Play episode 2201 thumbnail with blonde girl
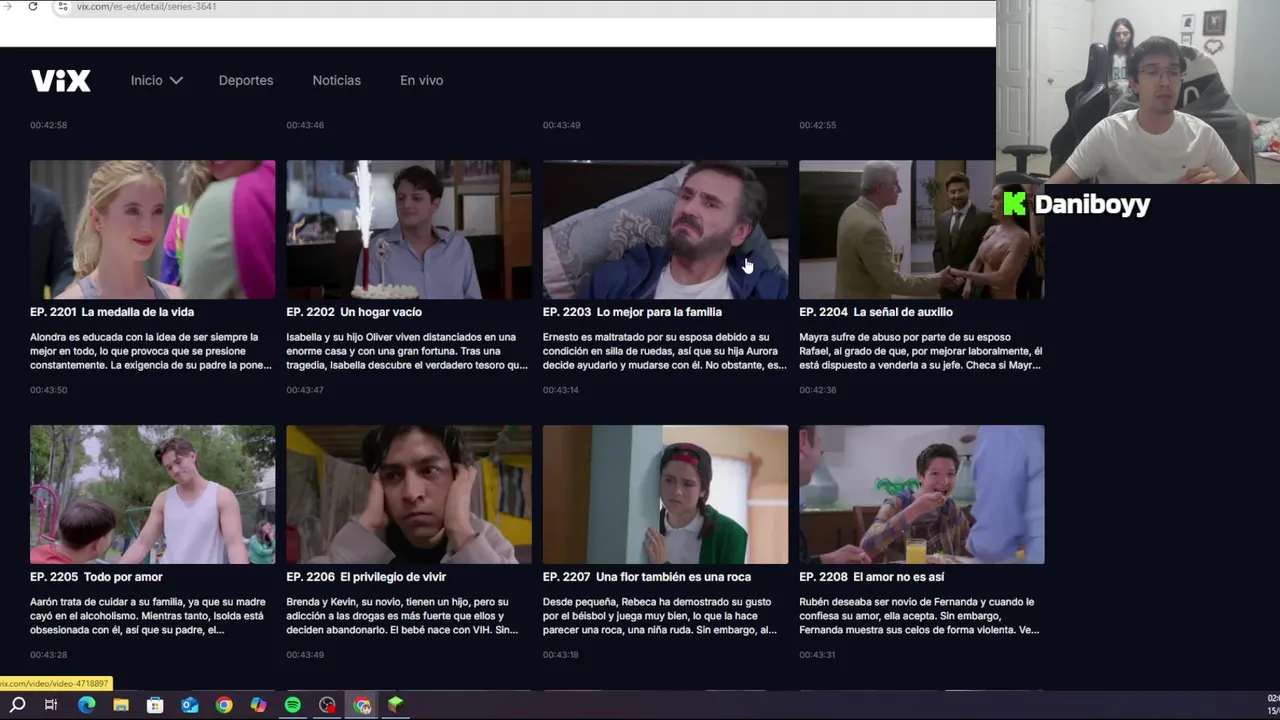The height and width of the screenshot is (720, 1280). (x=152, y=230)
